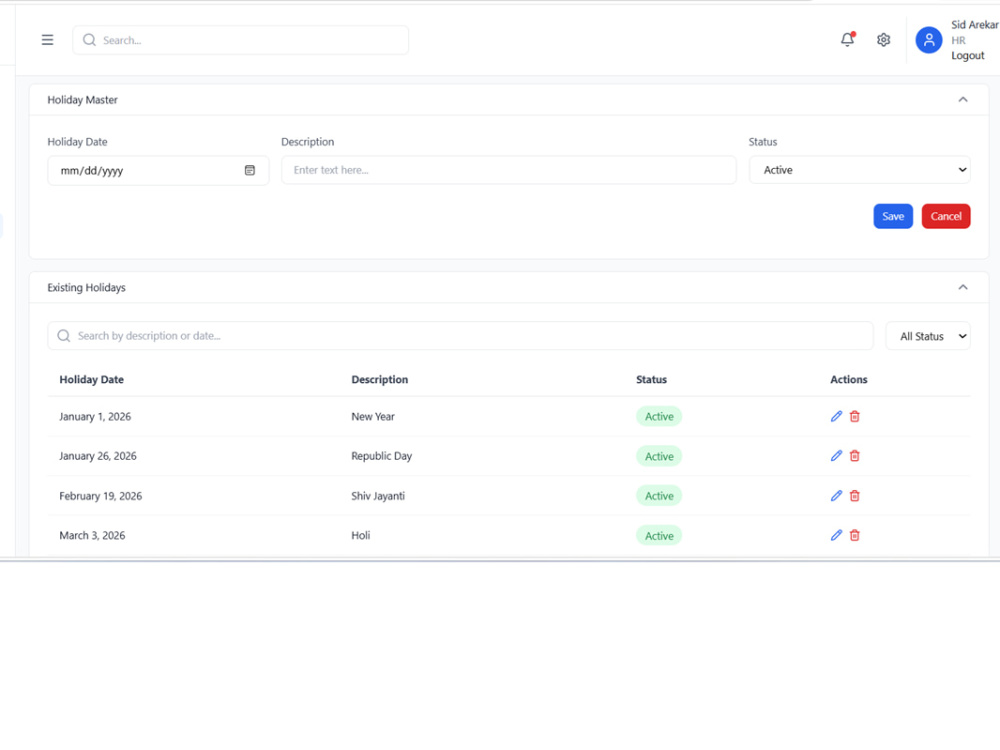Screen dimensions: 1000x750
Task: Open the Status Active dropdown
Action: click(859, 170)
